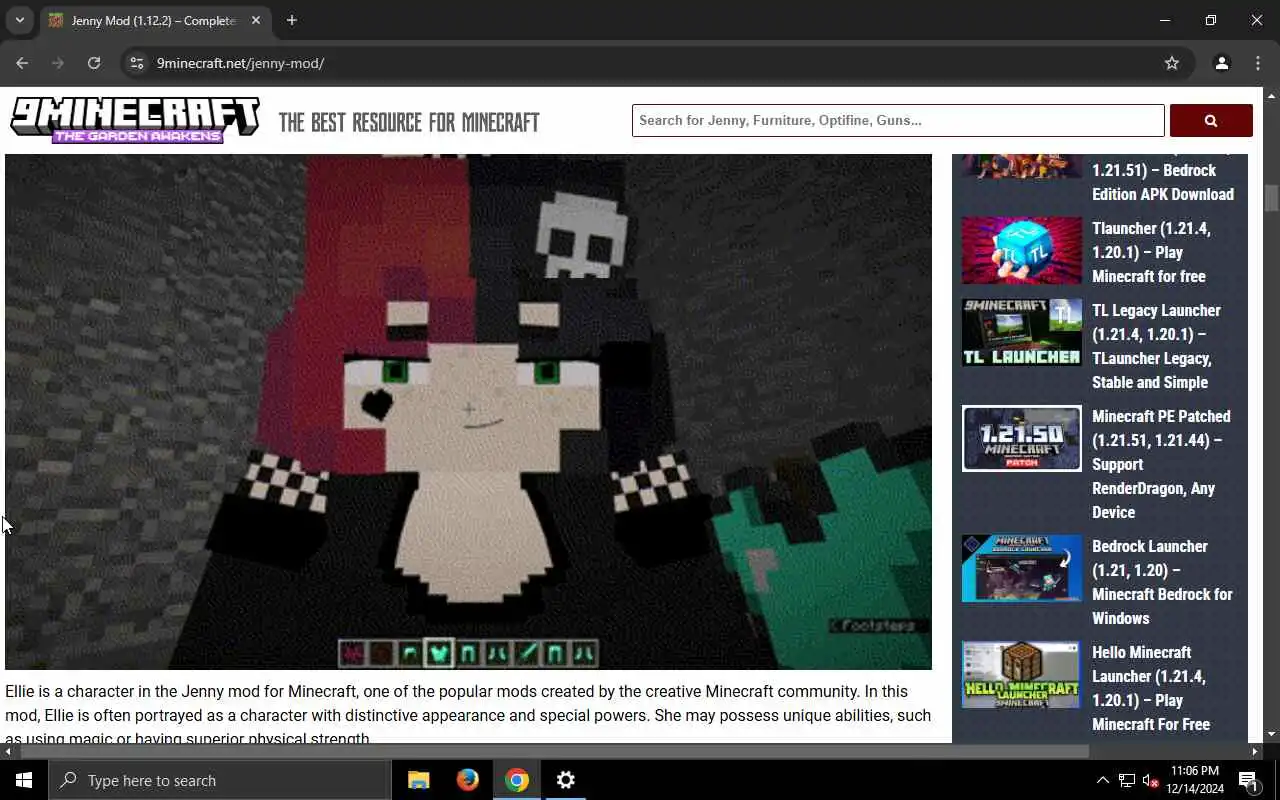Screen dimensions: 1280x800
Task: Click the 9Minecraft site logo
Action: (x=135, y=121)
